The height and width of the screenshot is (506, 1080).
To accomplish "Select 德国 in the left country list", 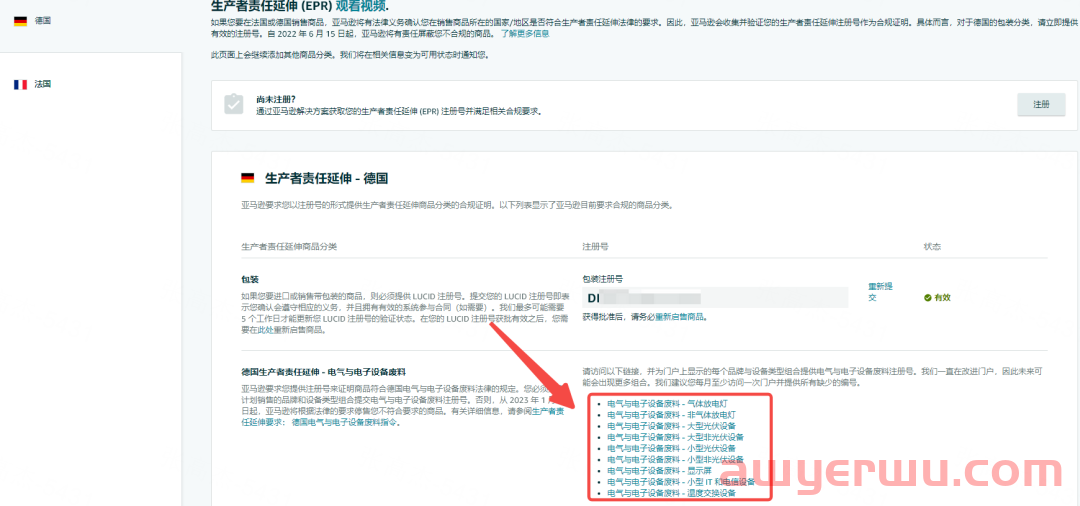I will tap(43, 21).
